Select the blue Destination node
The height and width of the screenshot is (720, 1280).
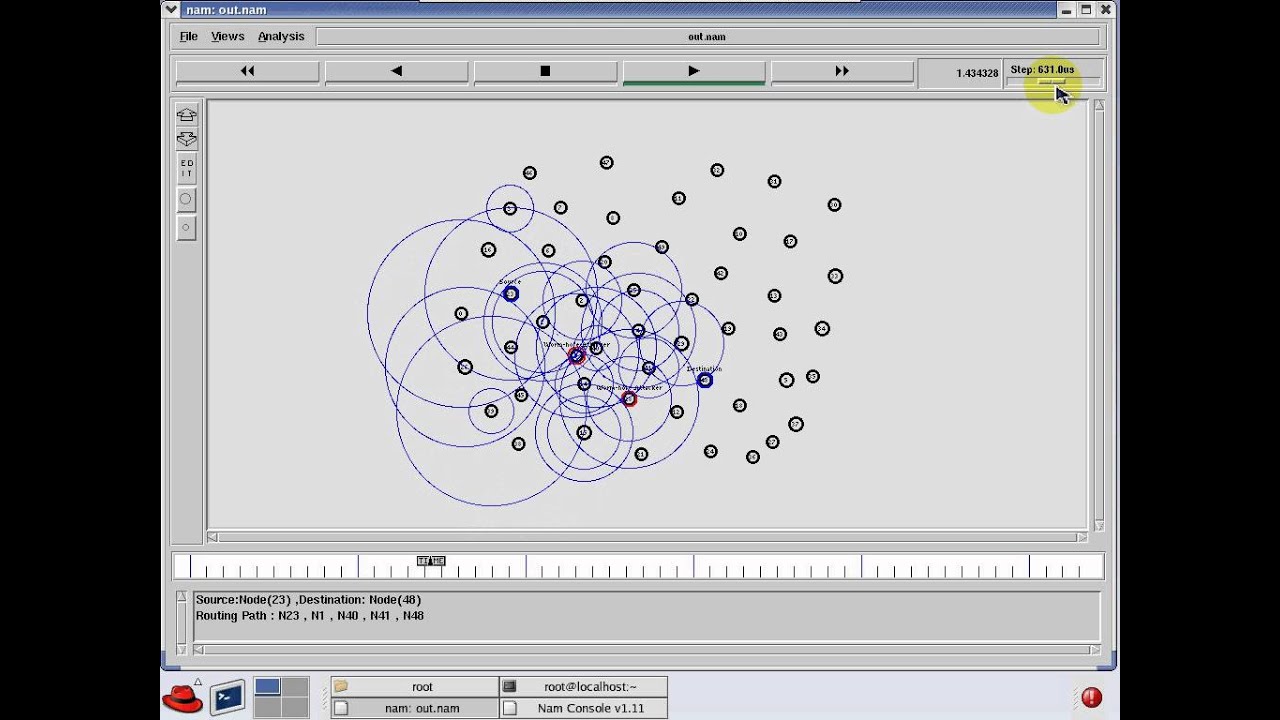[705, 380]
